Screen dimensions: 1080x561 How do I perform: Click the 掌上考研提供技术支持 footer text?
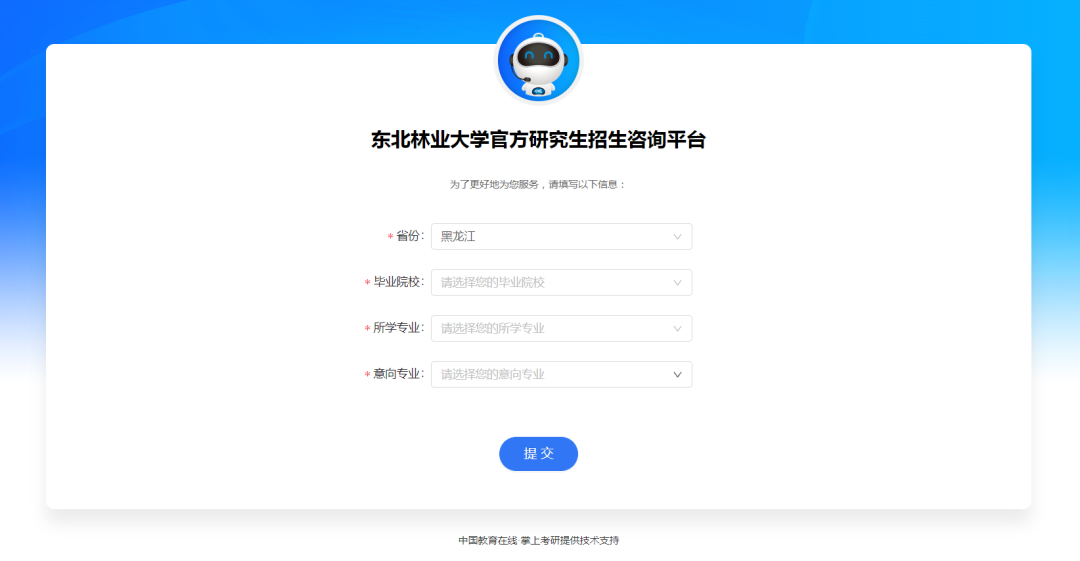click(570, 540)
